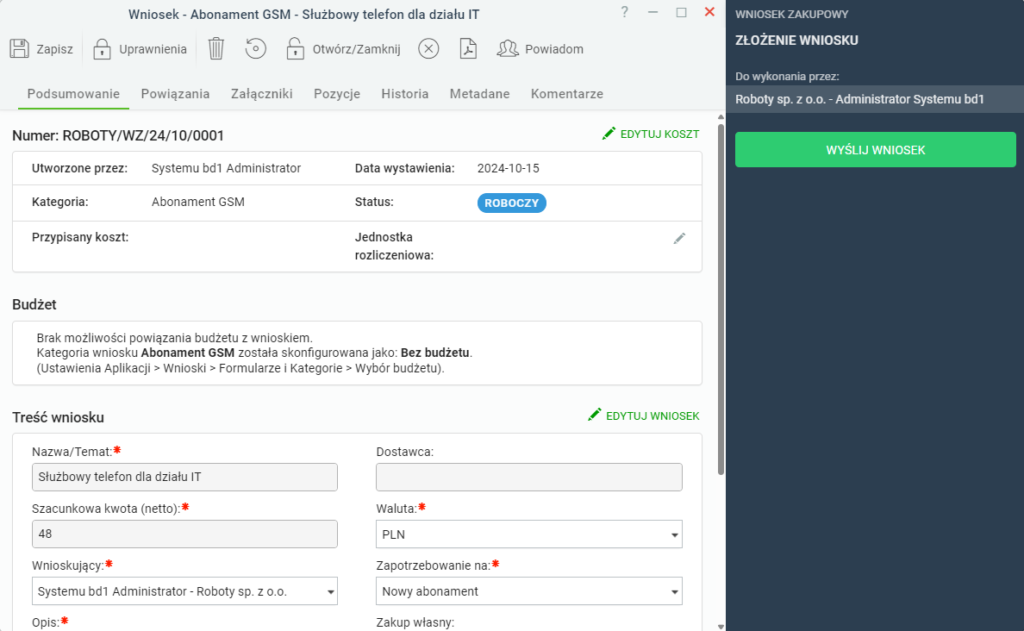Click Szacunkowa kwota (netto) field
The width and height of the screenshot is (1024, 631).
[x=185, y=534]
